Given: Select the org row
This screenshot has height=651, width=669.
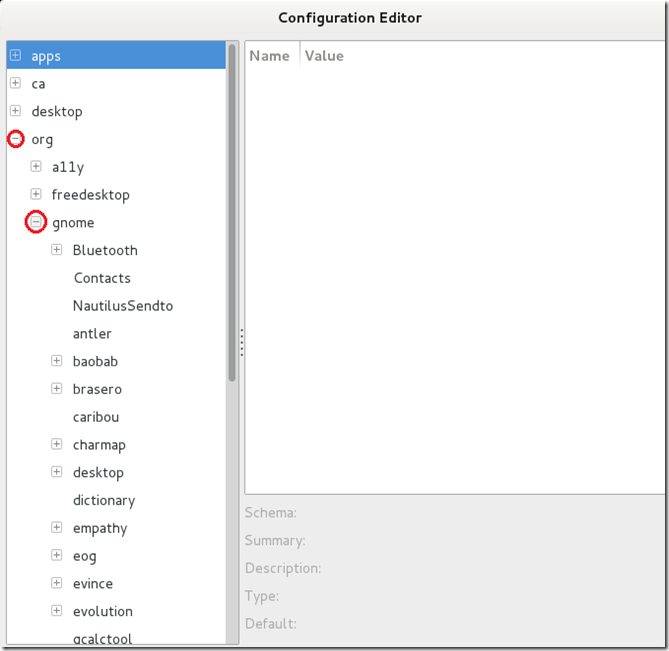Looking at the screenshot, I should point(116,139).
